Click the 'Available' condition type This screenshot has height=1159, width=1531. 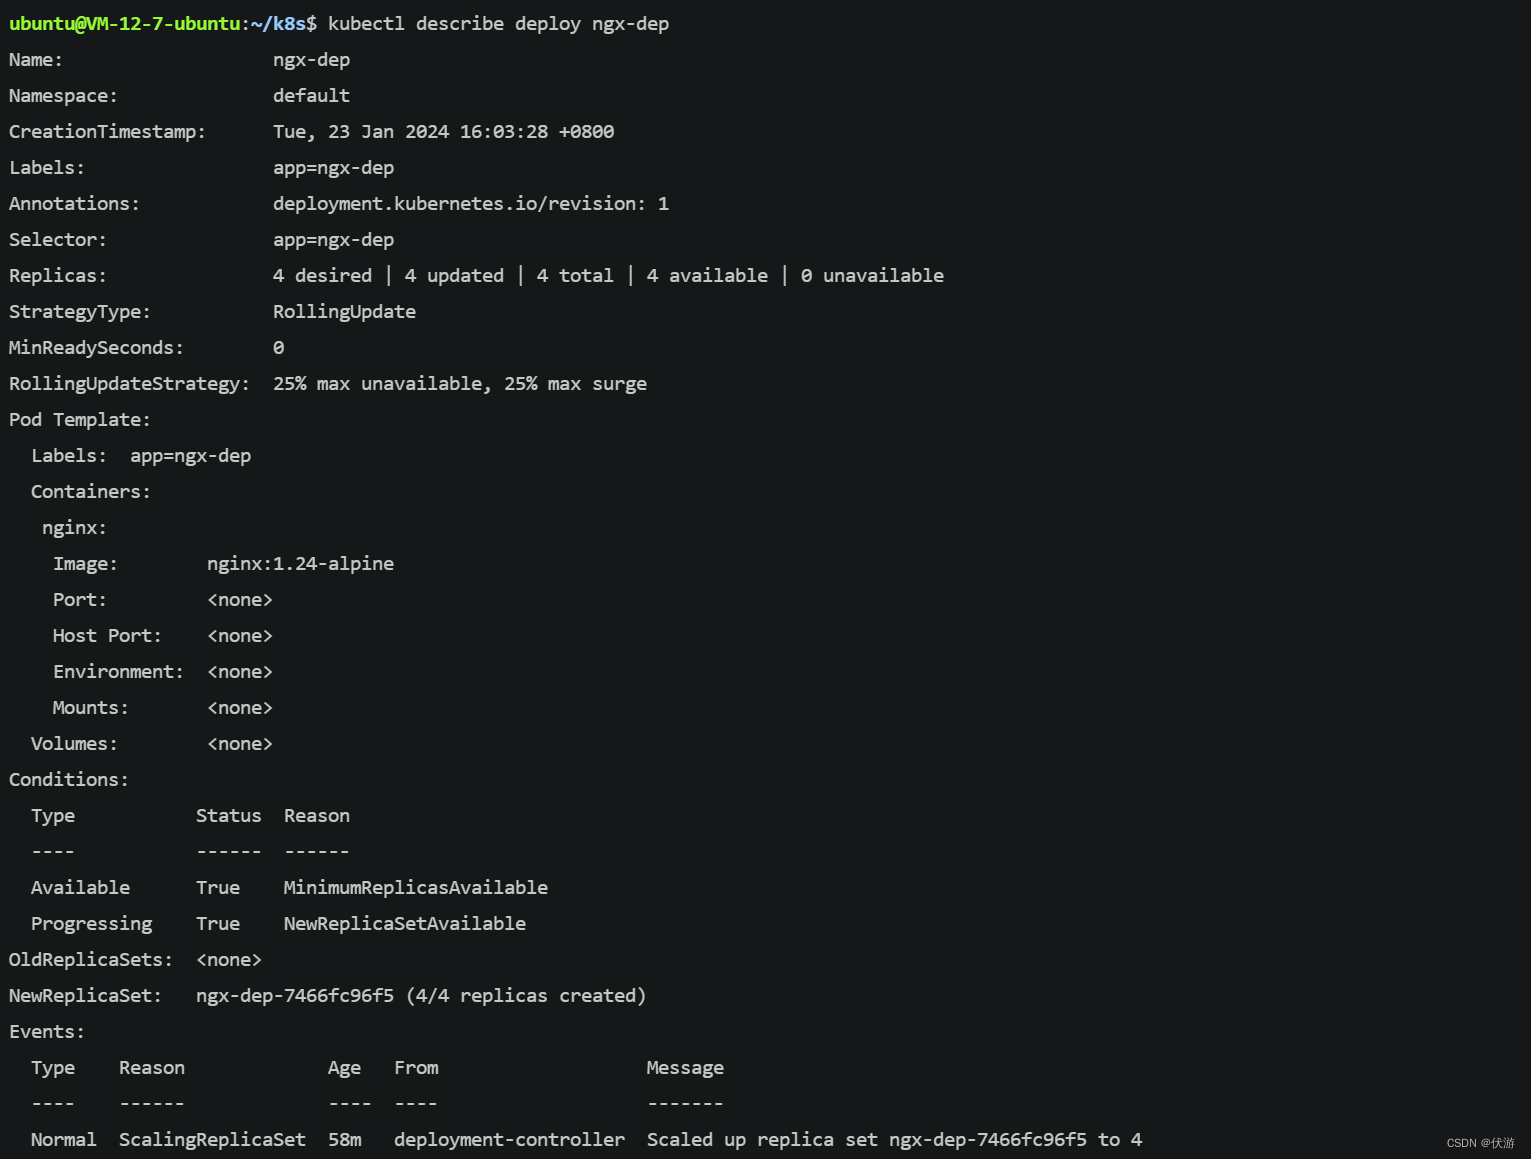80,888
